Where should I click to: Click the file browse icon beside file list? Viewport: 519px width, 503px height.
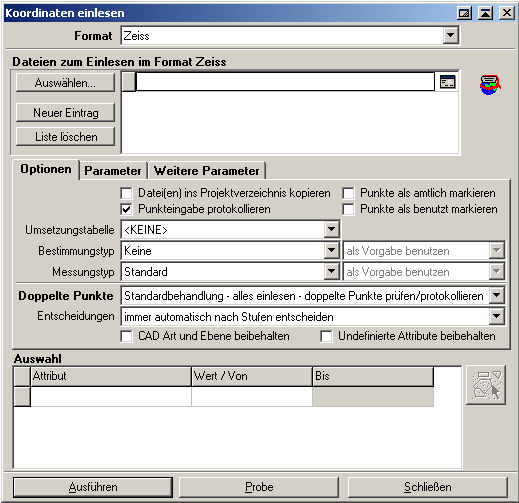click(447, 82)
